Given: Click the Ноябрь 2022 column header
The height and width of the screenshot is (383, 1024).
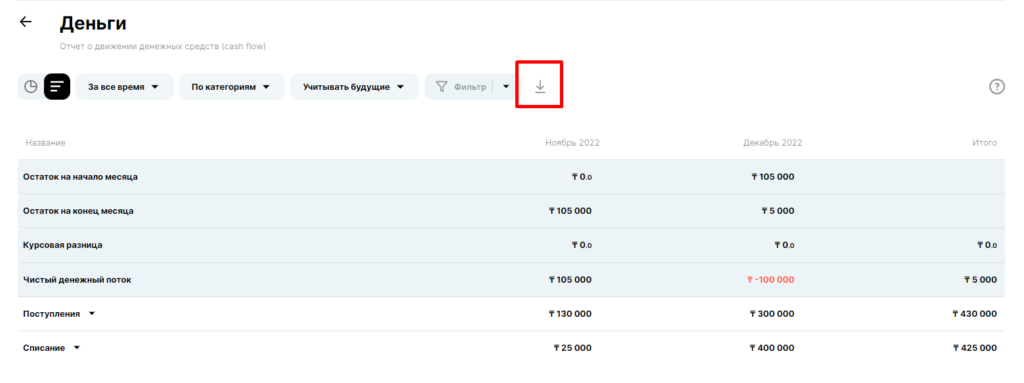Looking at the screenshot, I should point(572,142).
